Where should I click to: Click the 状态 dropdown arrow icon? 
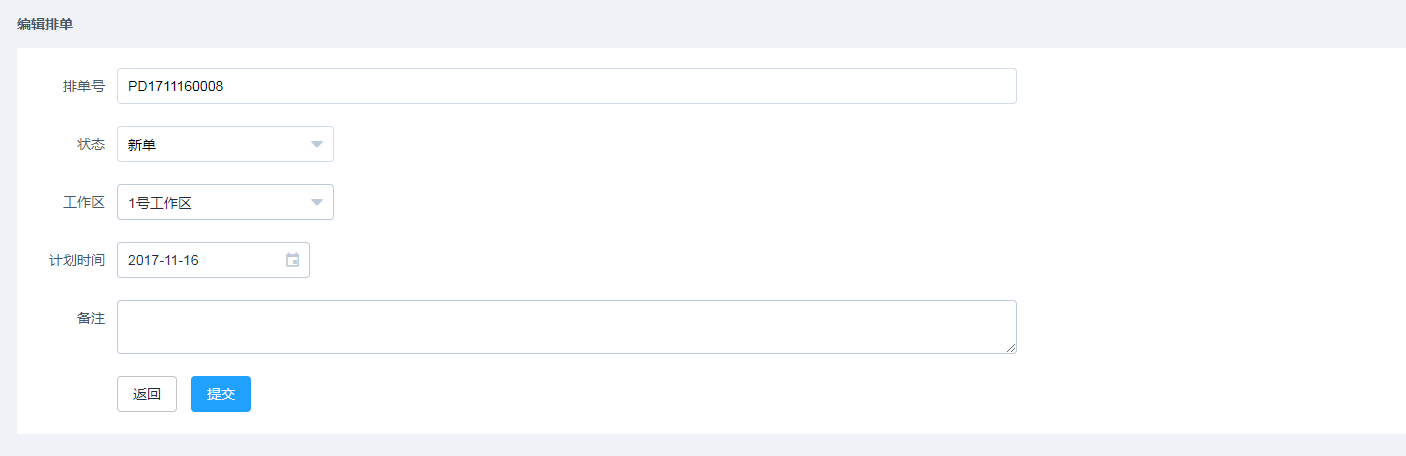pyautogui.click(x=317, y=144)
